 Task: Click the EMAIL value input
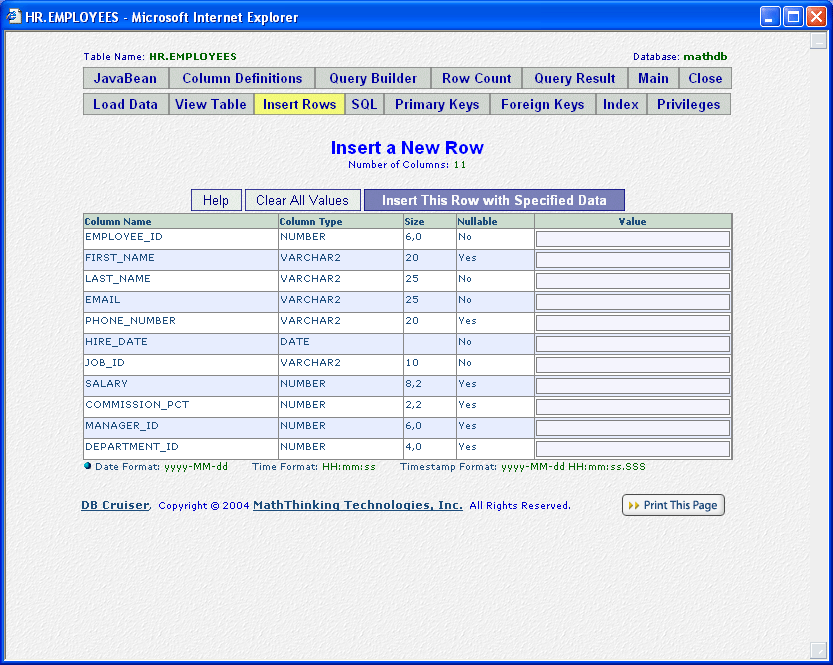[x=633, y=302]
